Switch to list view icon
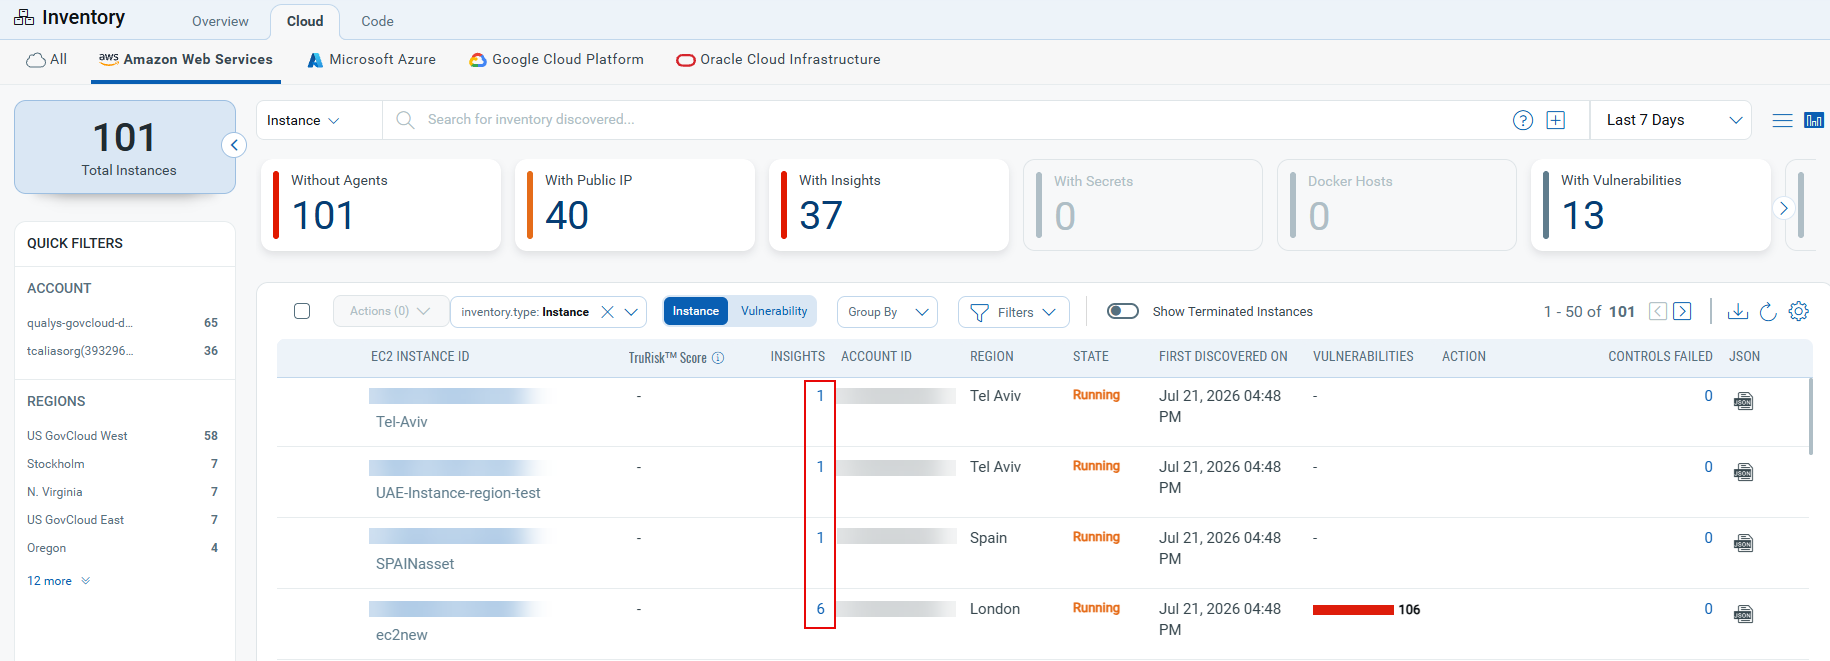The height and width of the screenshot is (661, 1830). pos(1782,120)
